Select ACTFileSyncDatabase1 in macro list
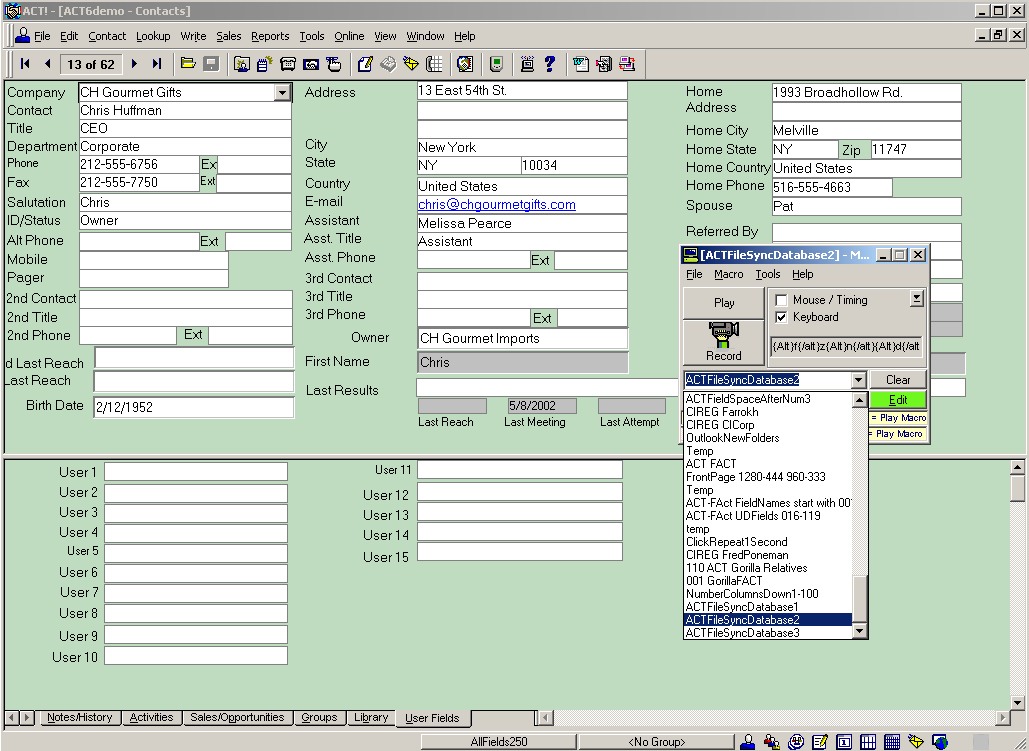The width and height of the screenshot is (1029, 751). [x=768, y=607]
